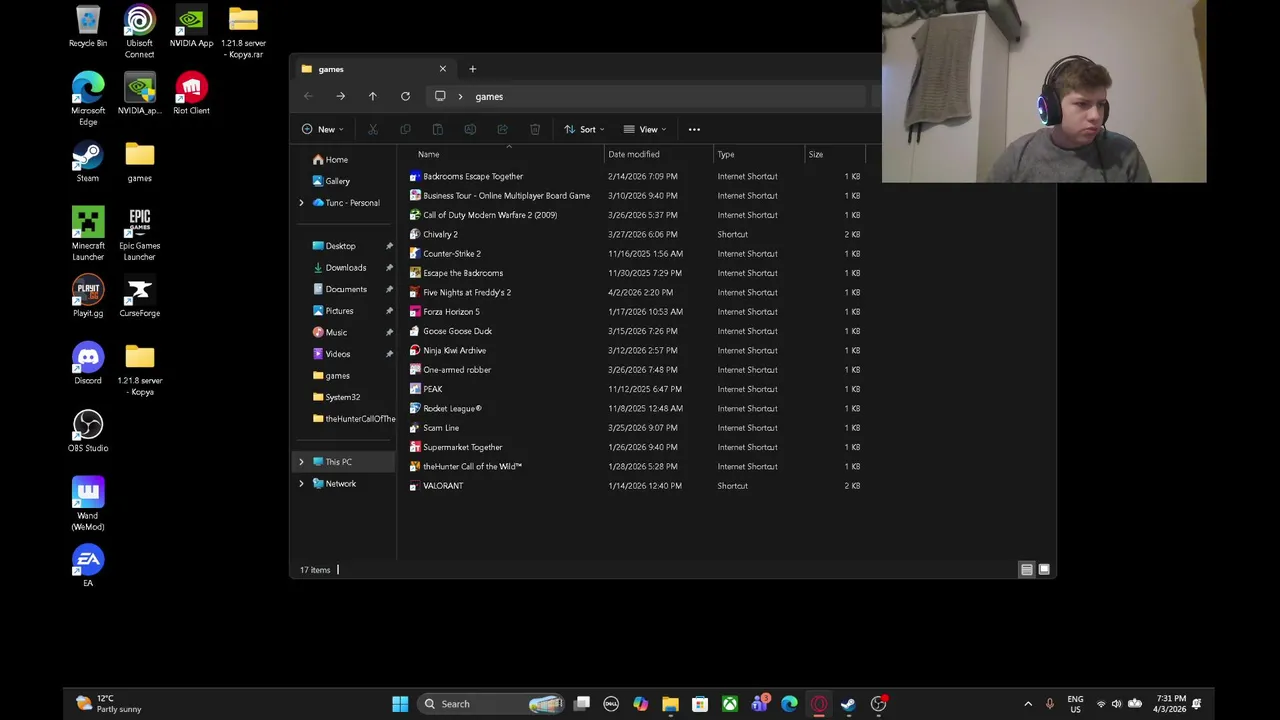The width and height of the screenshot is (1280, 720).
Task: Open Microsoft Edge desktop shortcut
Action: tap(88, 99)
